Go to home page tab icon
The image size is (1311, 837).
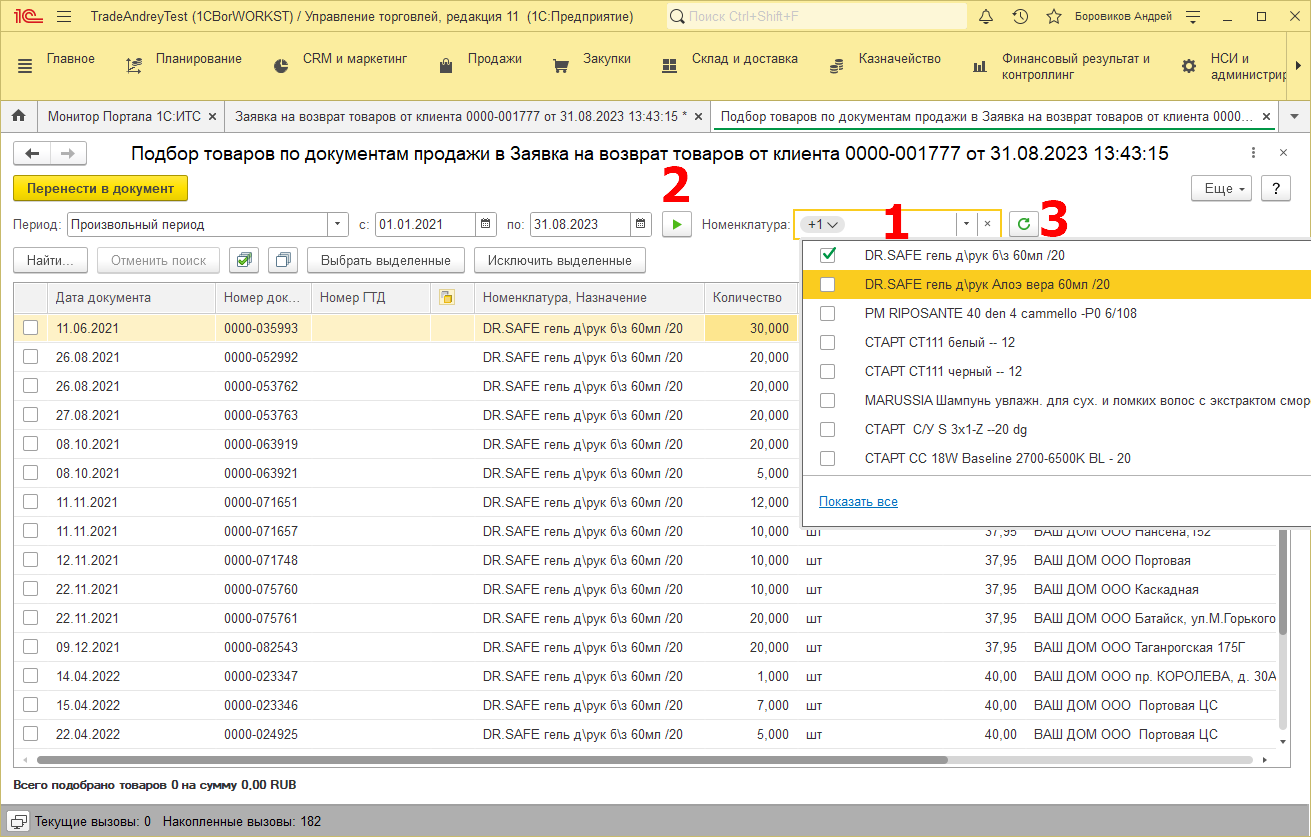tap(18, 116)
